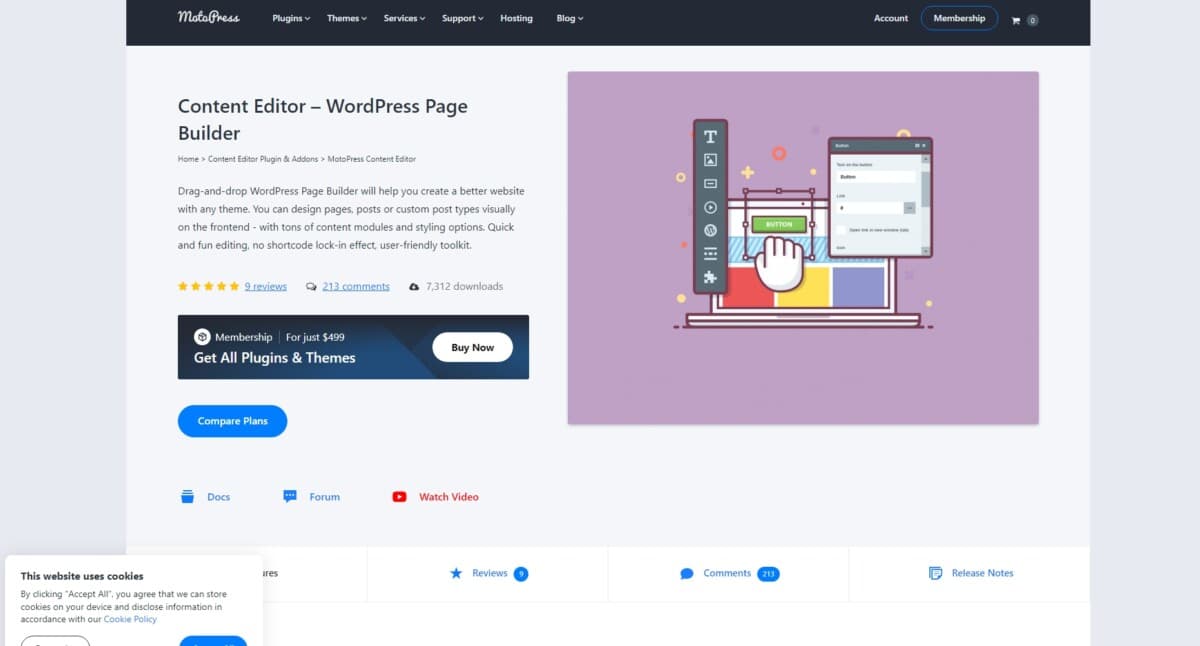
Task: Switch to the Reviews tab
Action: pyautogui.click(x=489, y=573)
